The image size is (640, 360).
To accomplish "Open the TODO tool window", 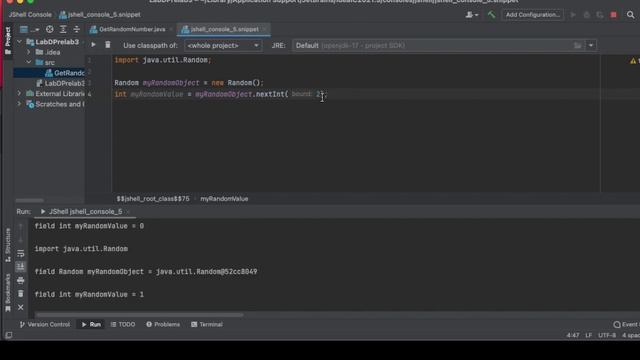I will pyautogui.click(x=123, y=324).
